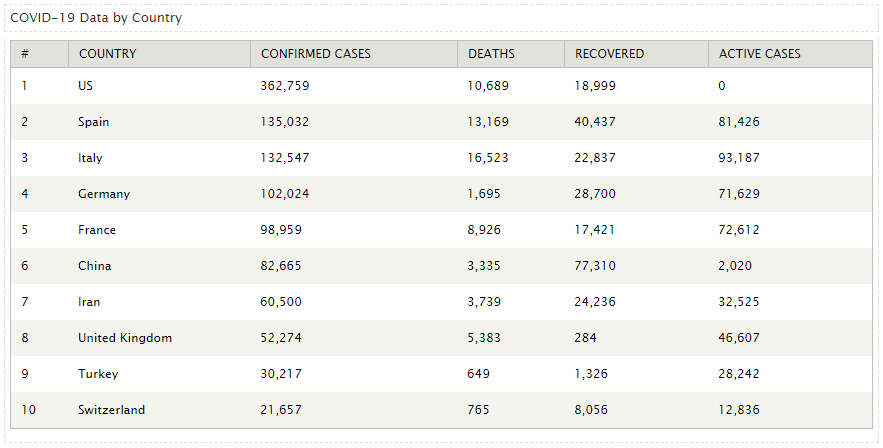Click China's recovered value 77,310

(x=595, y=266)
